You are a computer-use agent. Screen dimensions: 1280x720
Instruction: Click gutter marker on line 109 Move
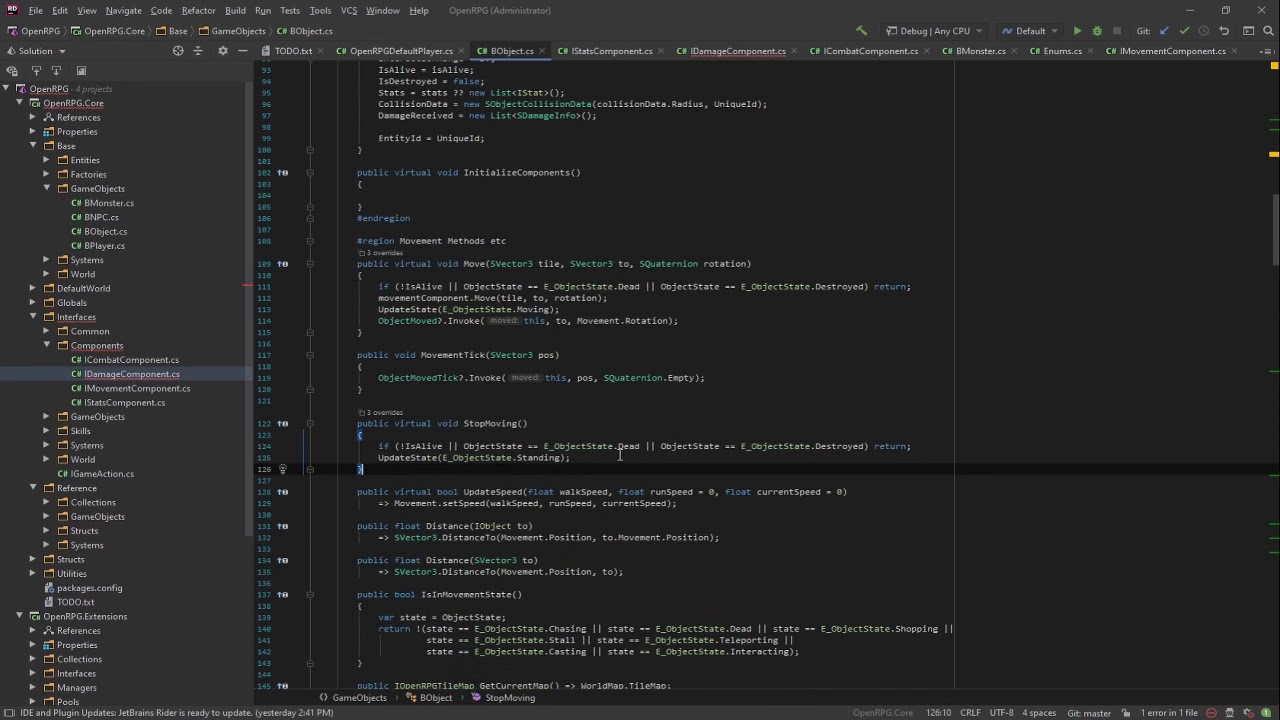point(282,264)
